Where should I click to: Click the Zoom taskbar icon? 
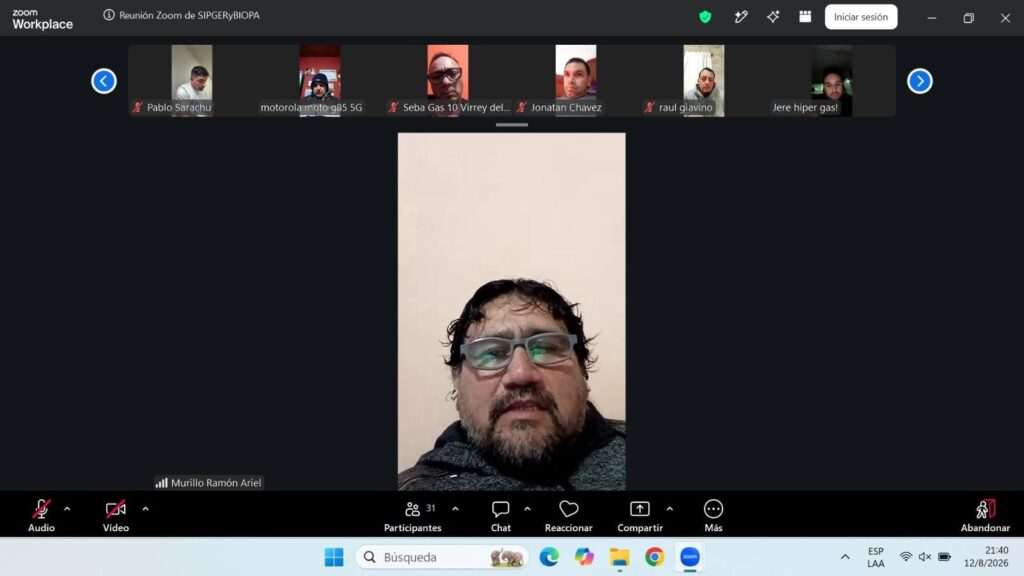click(690, 557)
